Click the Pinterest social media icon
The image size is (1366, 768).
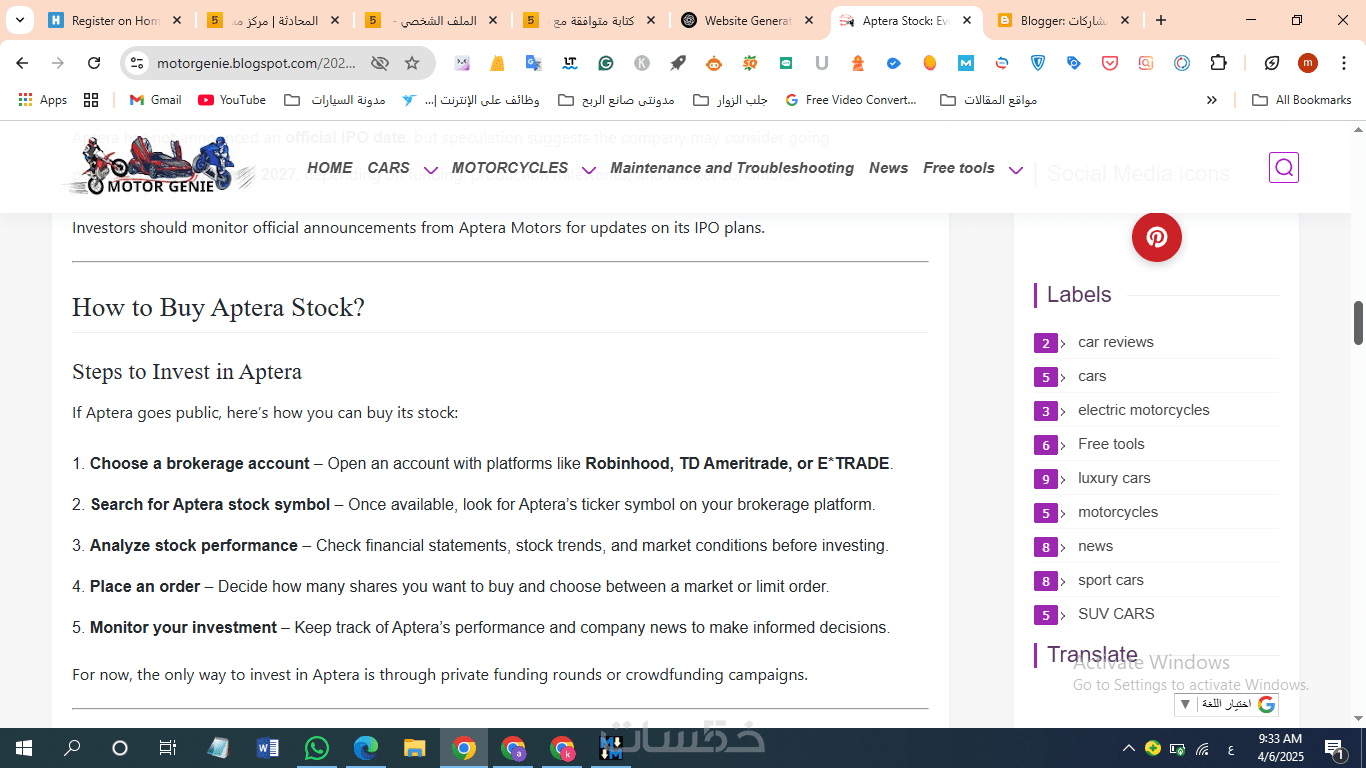click(x=1157, y=237)
